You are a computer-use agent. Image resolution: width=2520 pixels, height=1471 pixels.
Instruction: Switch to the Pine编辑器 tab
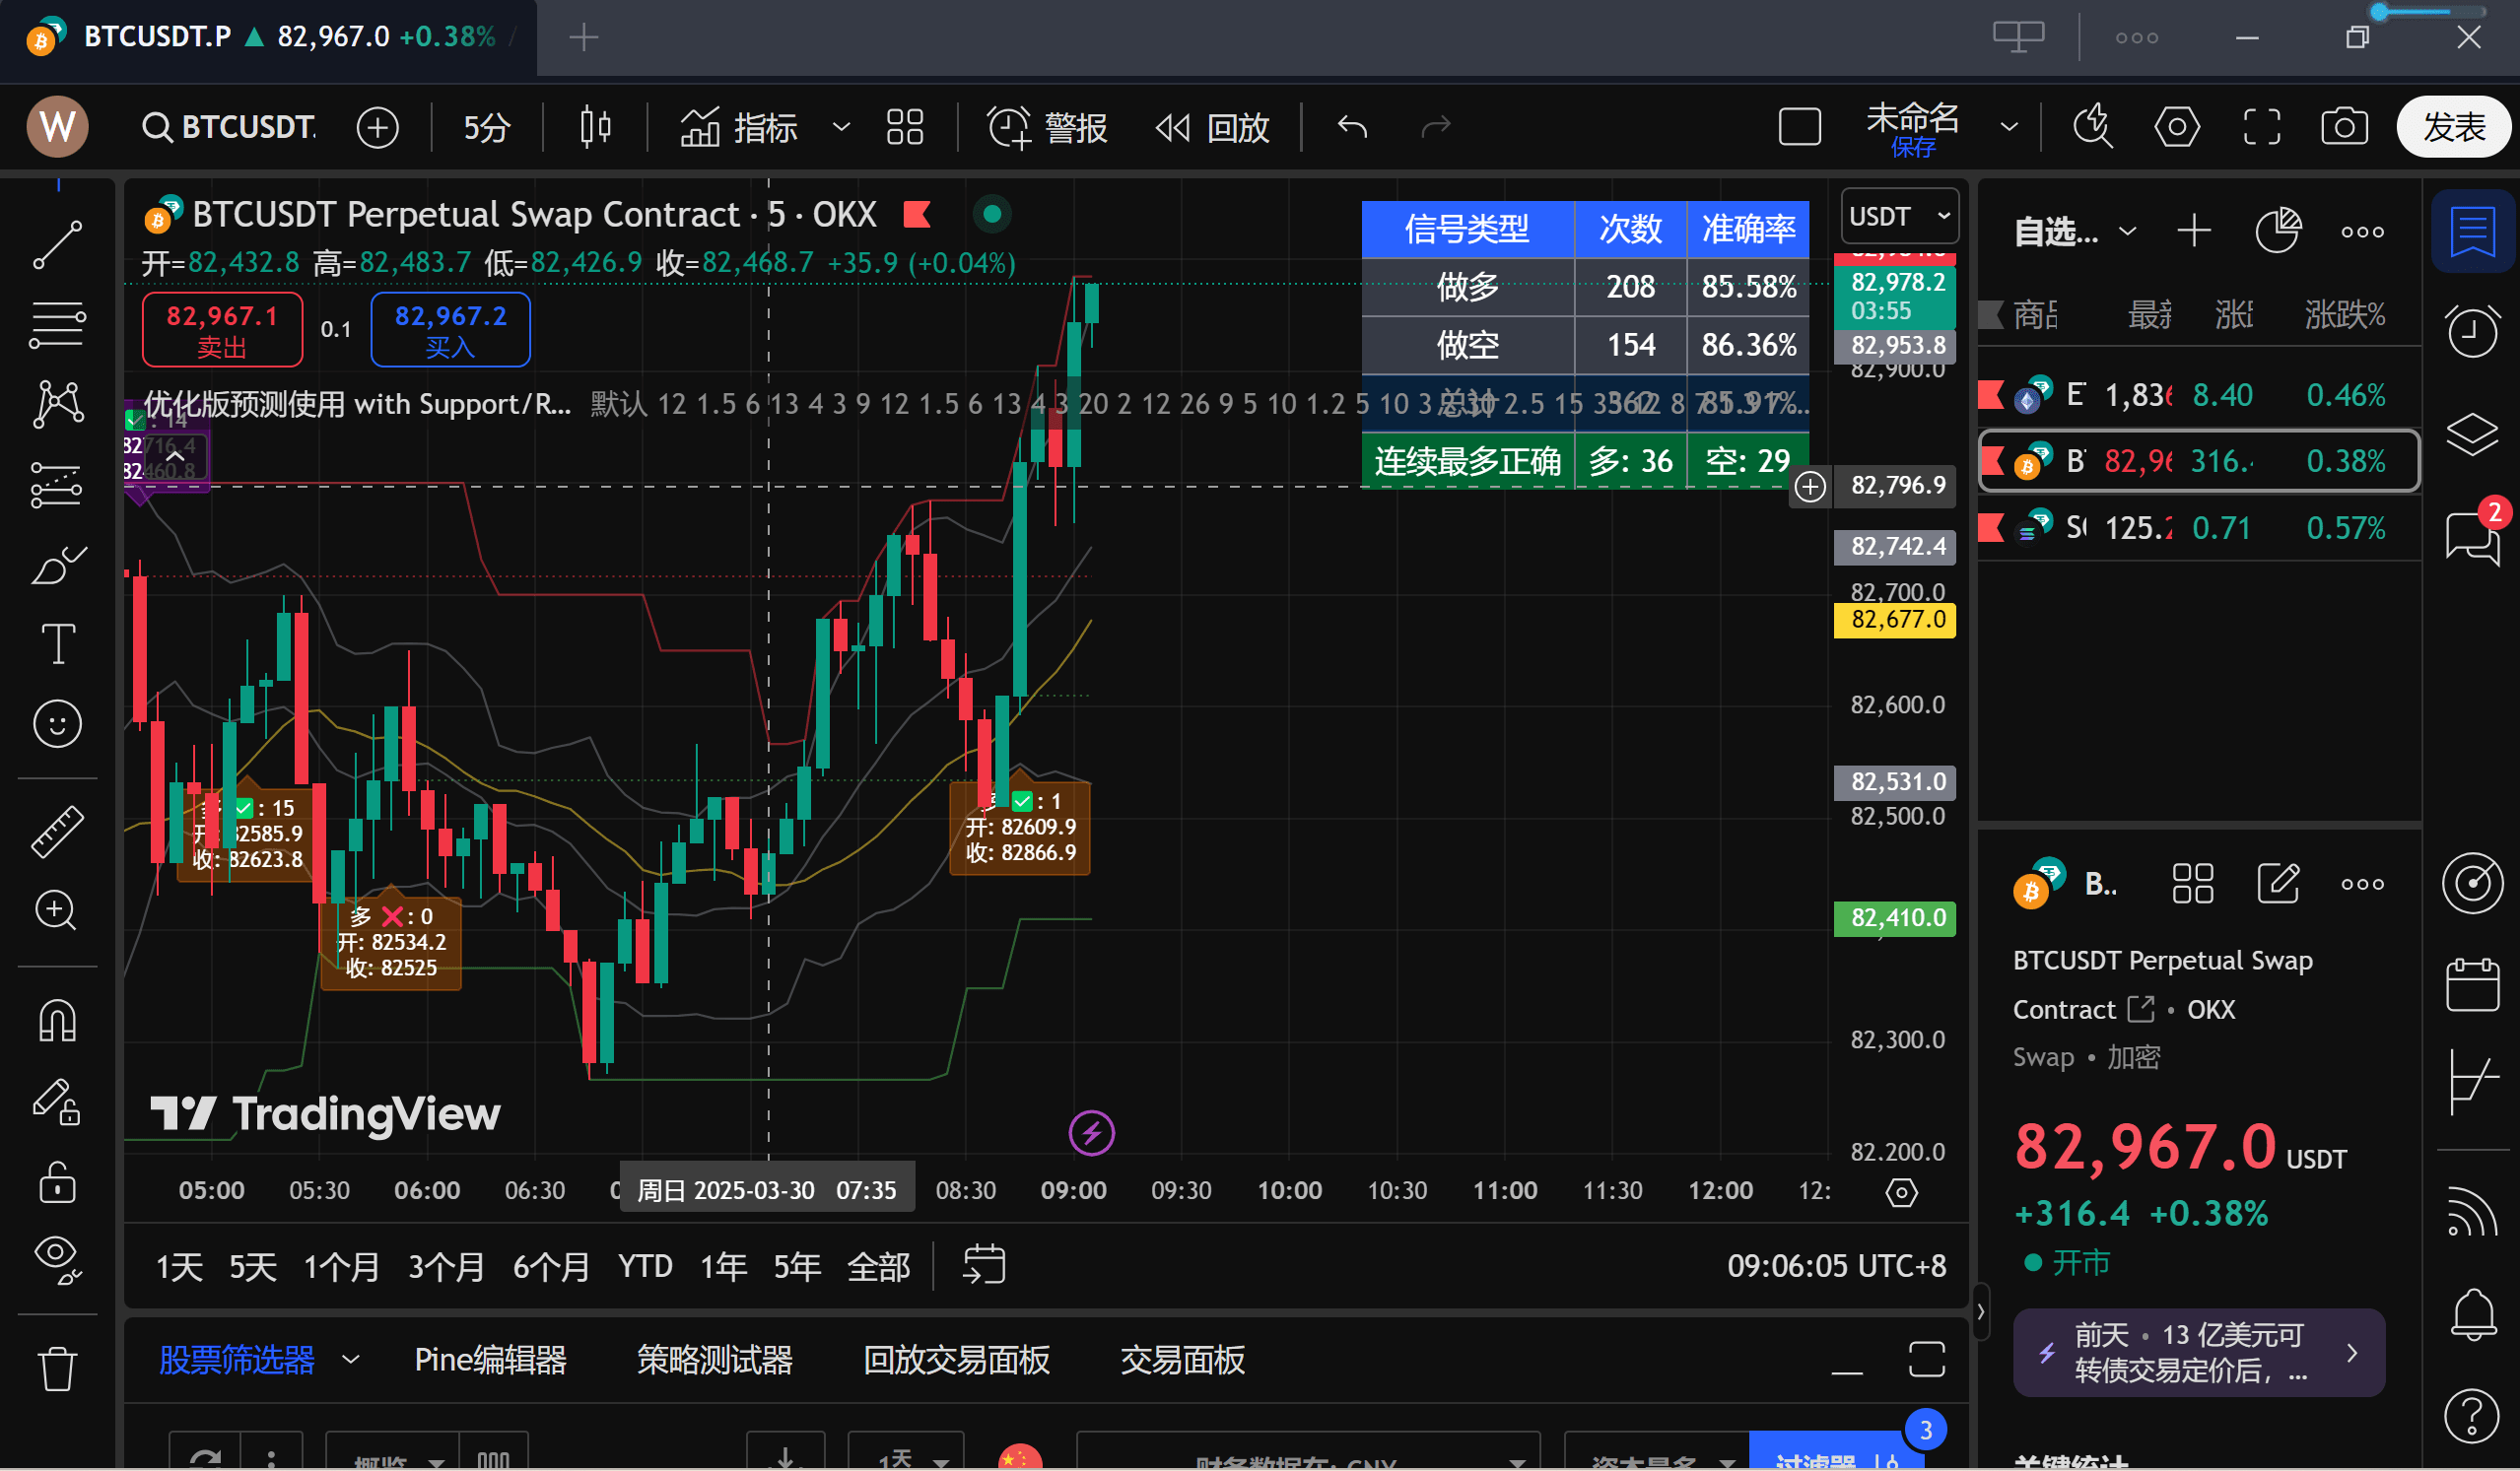tap(490, 1360)
